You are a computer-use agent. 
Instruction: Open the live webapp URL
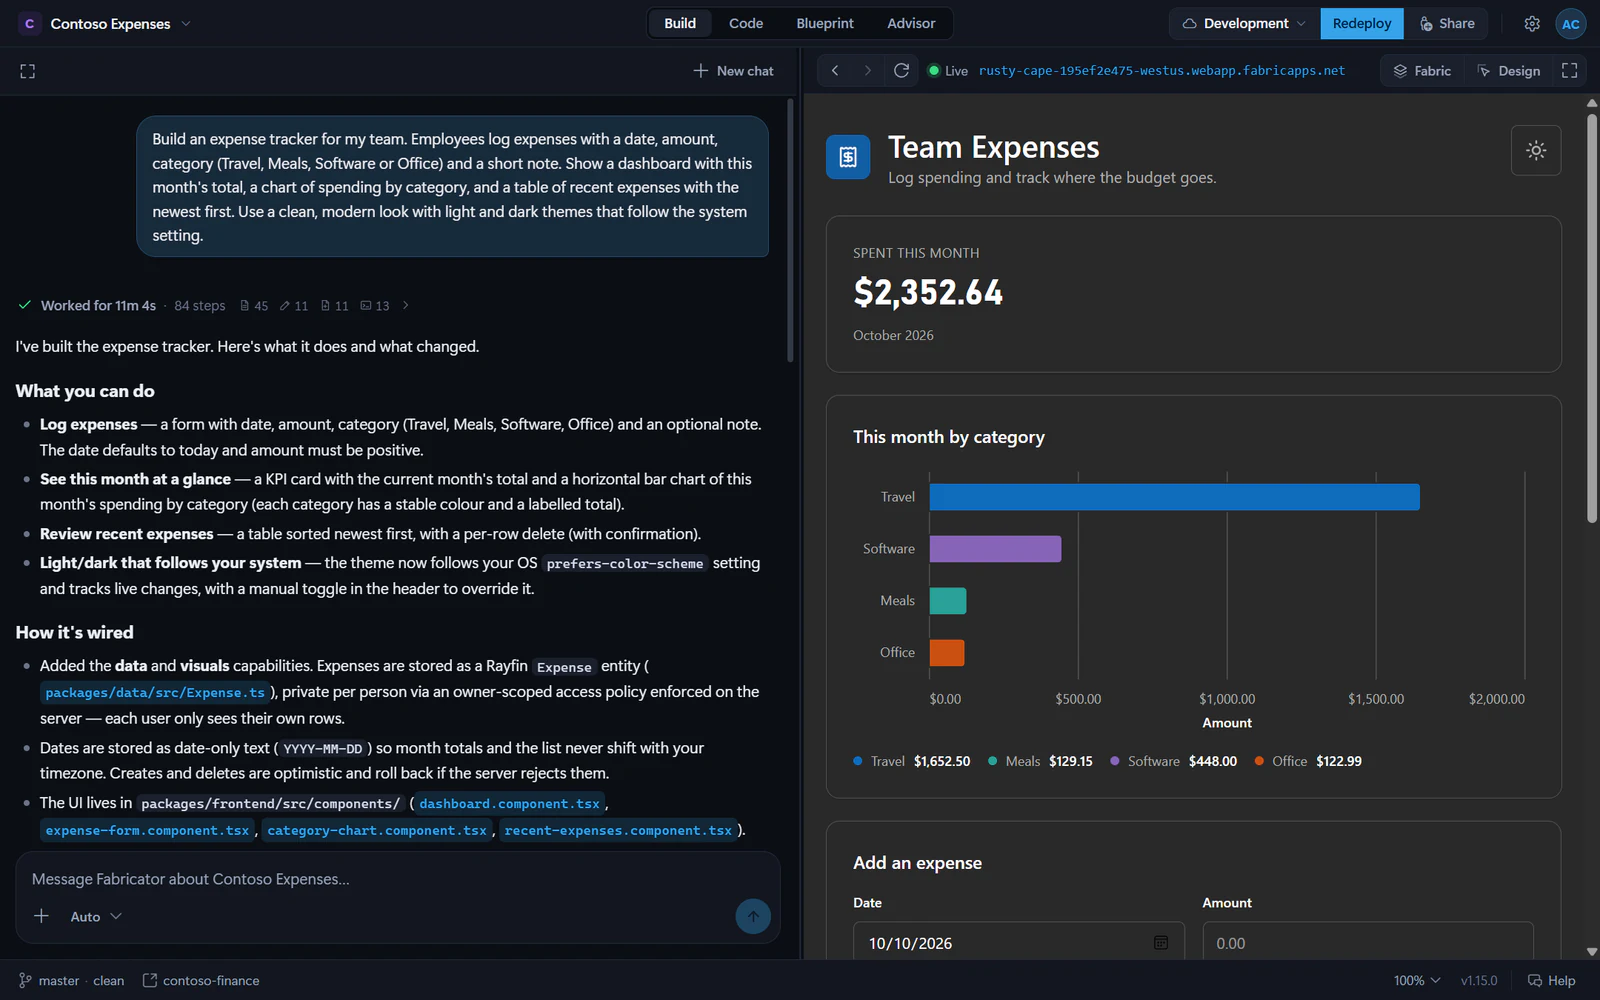(x=1162, y=71)
